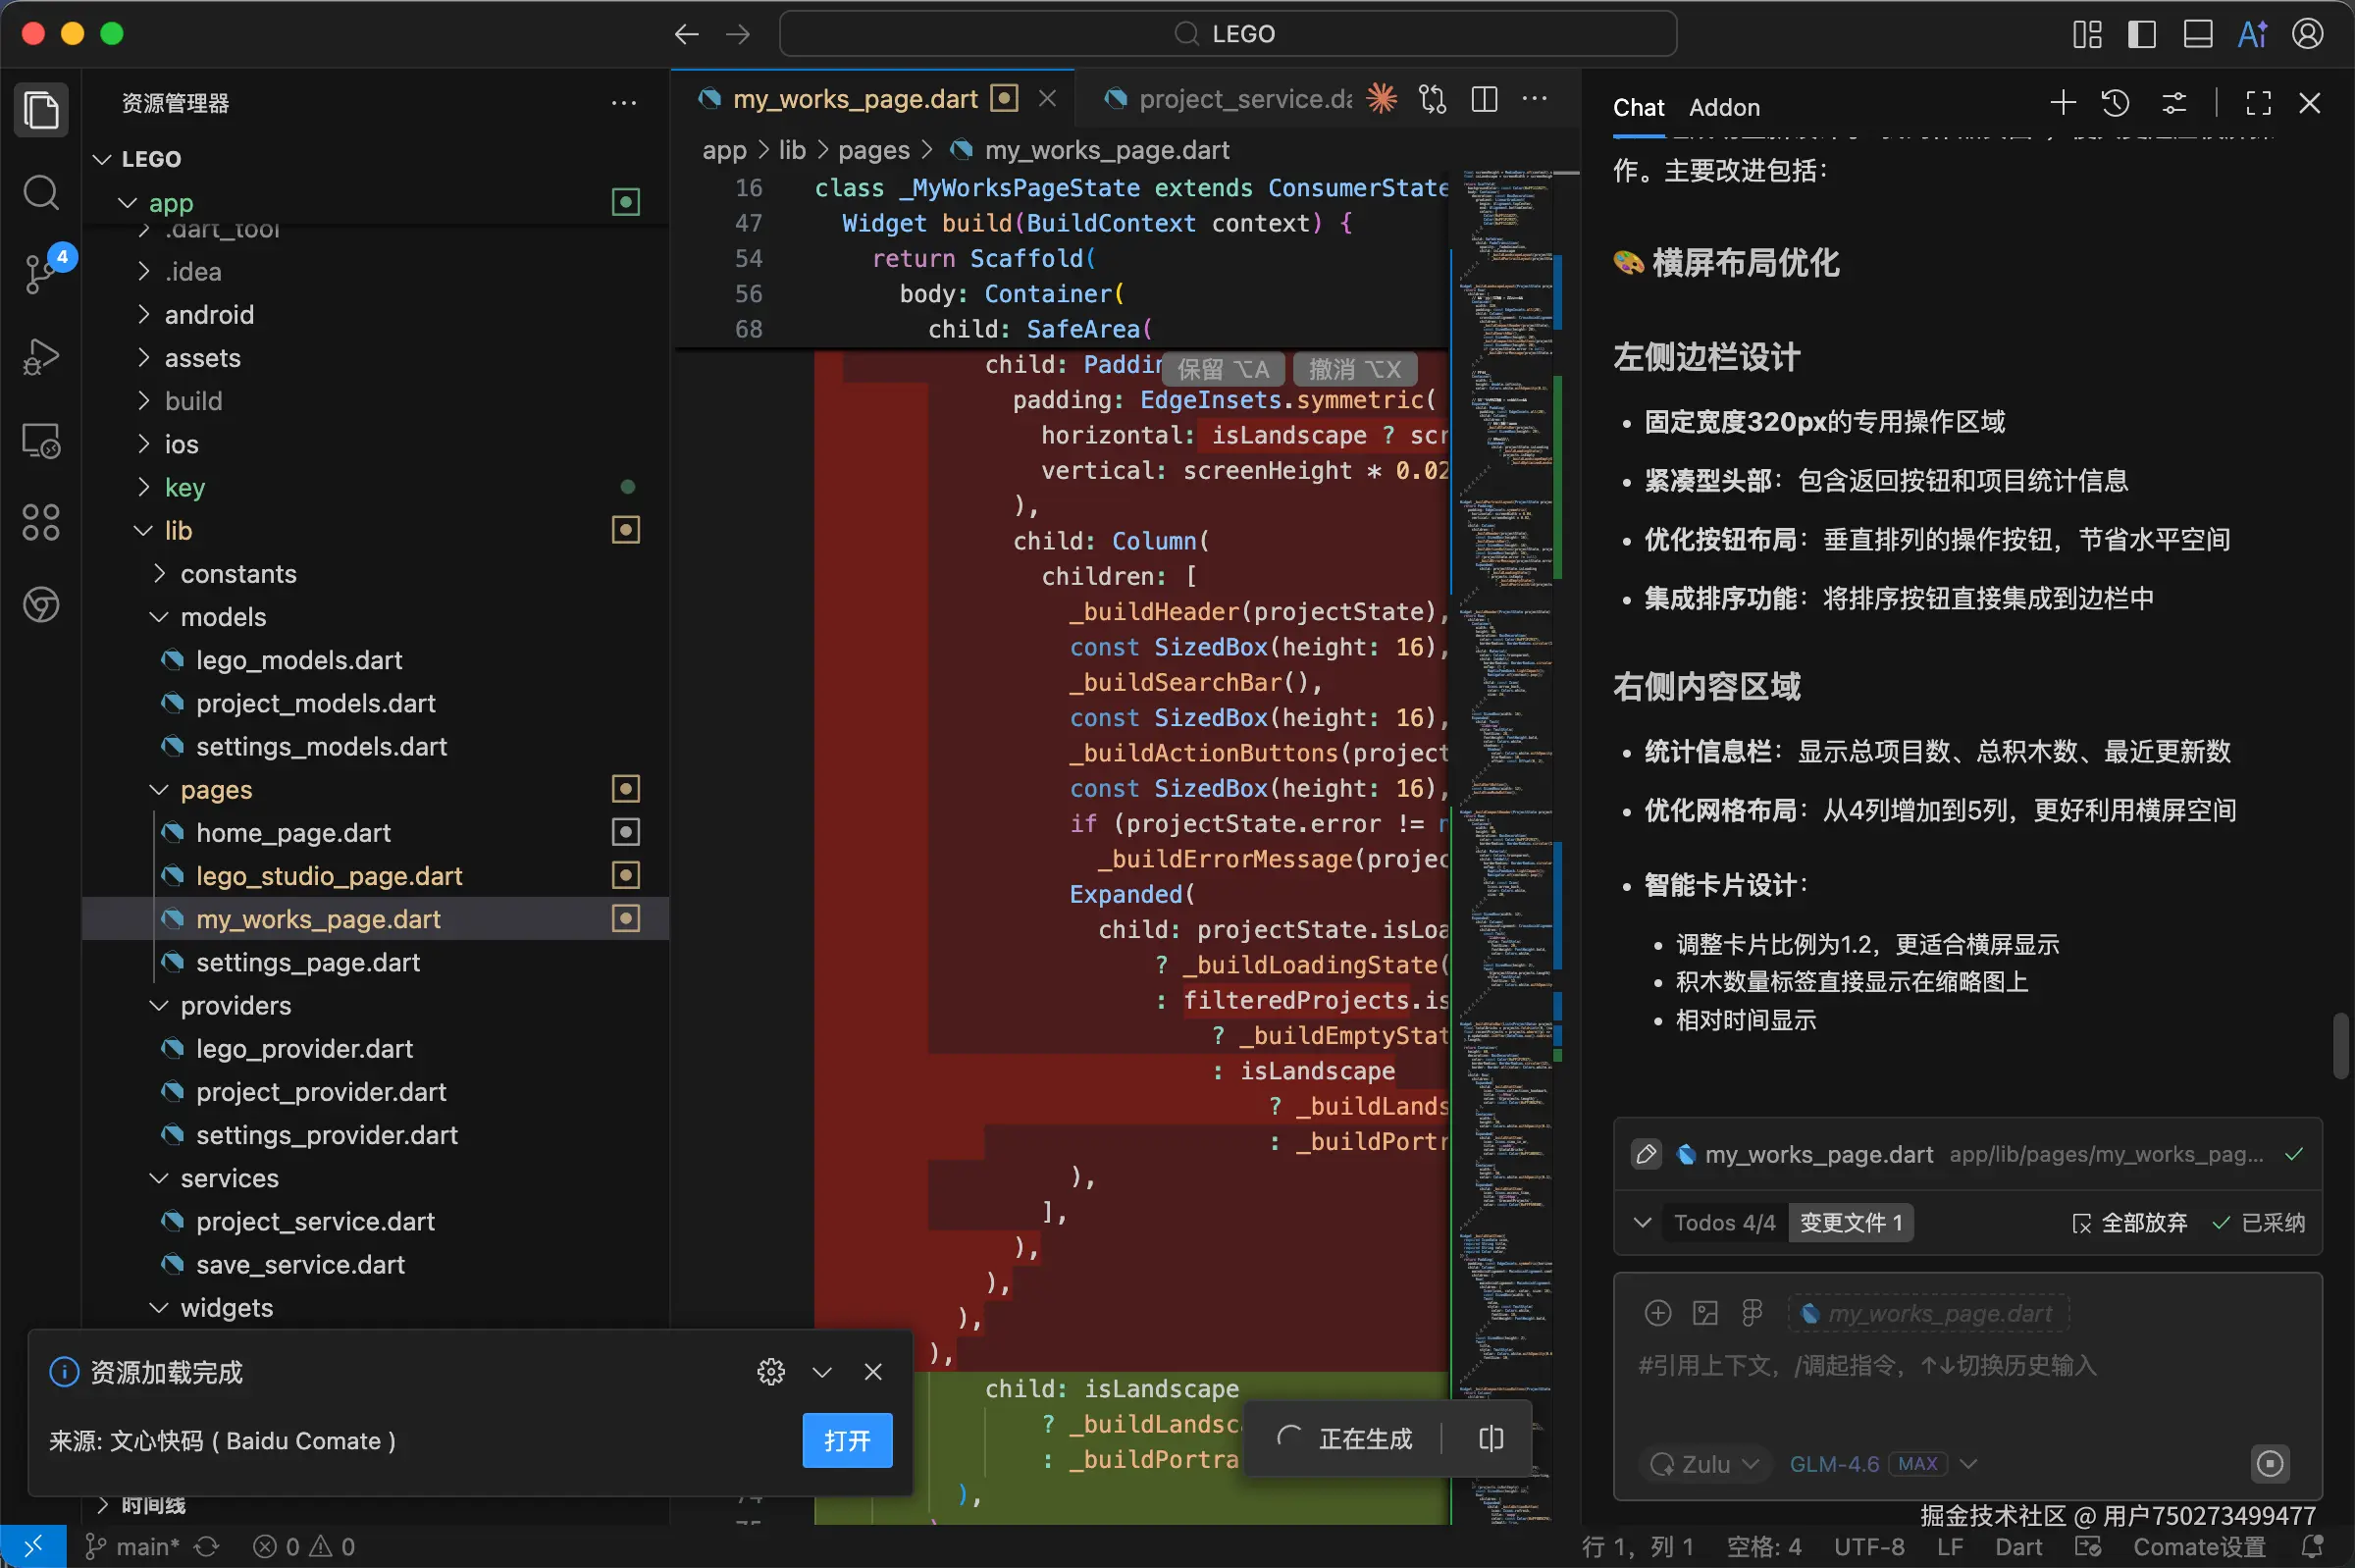Open Source Control view with 4 changes
2355x1568 pixels.
point(41,272)
